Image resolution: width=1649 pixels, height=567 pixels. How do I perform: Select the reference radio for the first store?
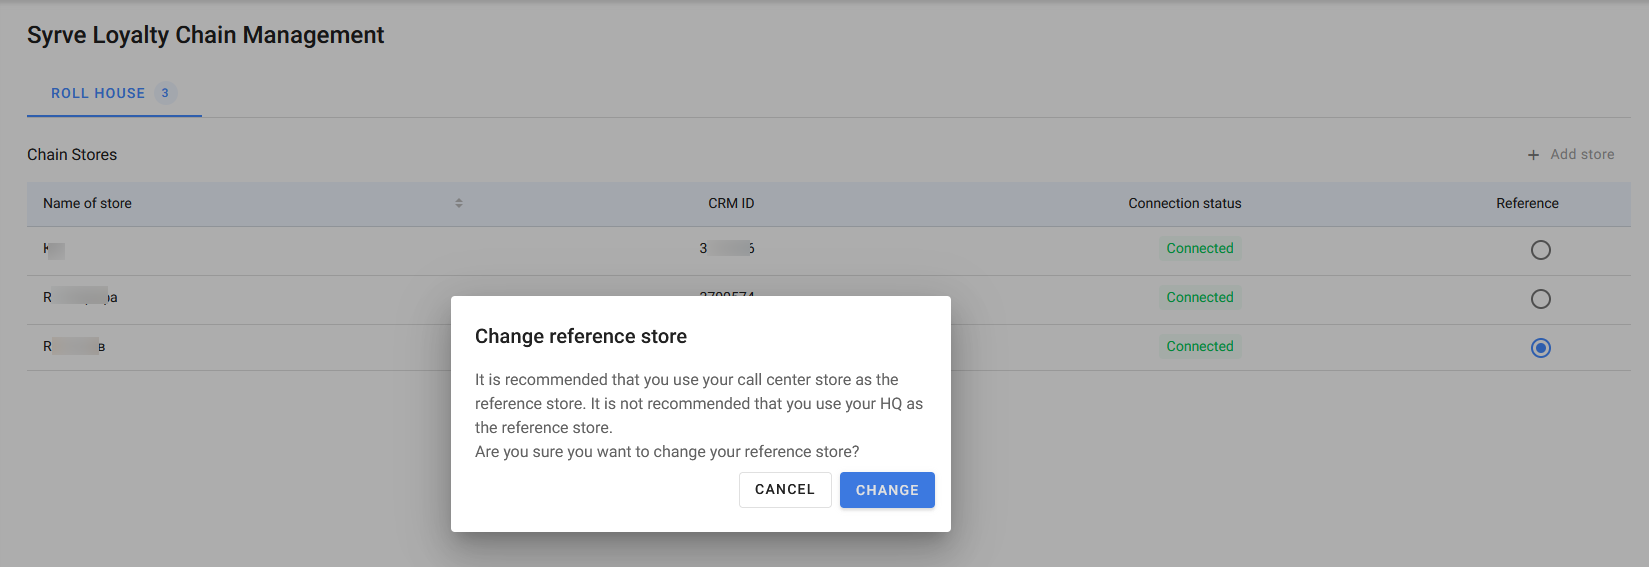(1540, 250)
